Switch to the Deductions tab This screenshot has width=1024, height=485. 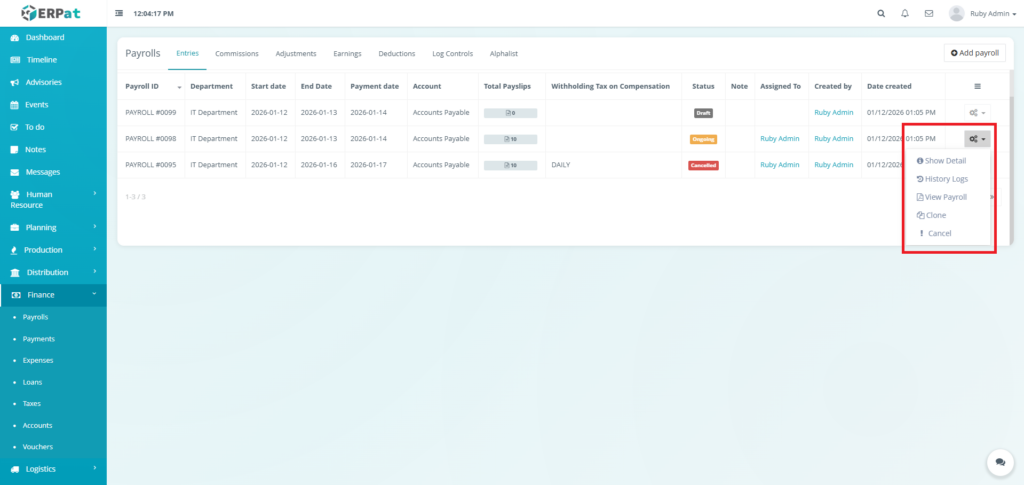[396, 53]
